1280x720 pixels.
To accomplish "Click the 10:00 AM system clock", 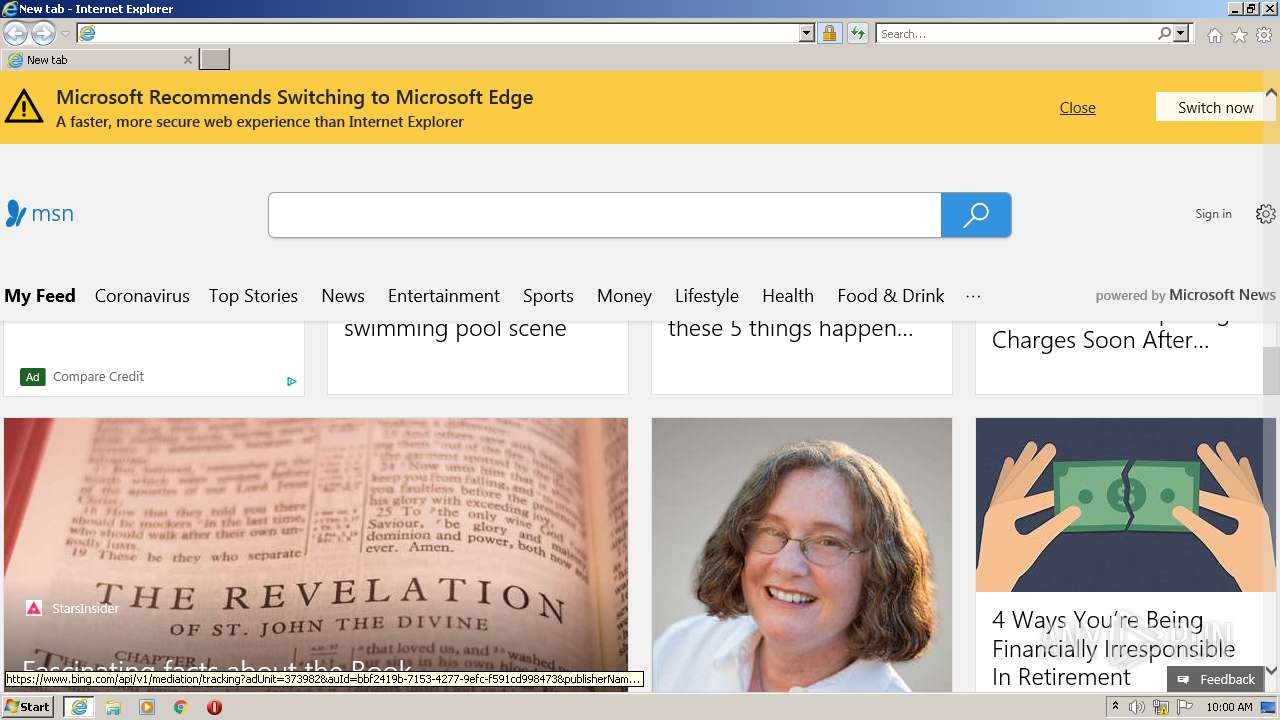I will [1229, 707].
